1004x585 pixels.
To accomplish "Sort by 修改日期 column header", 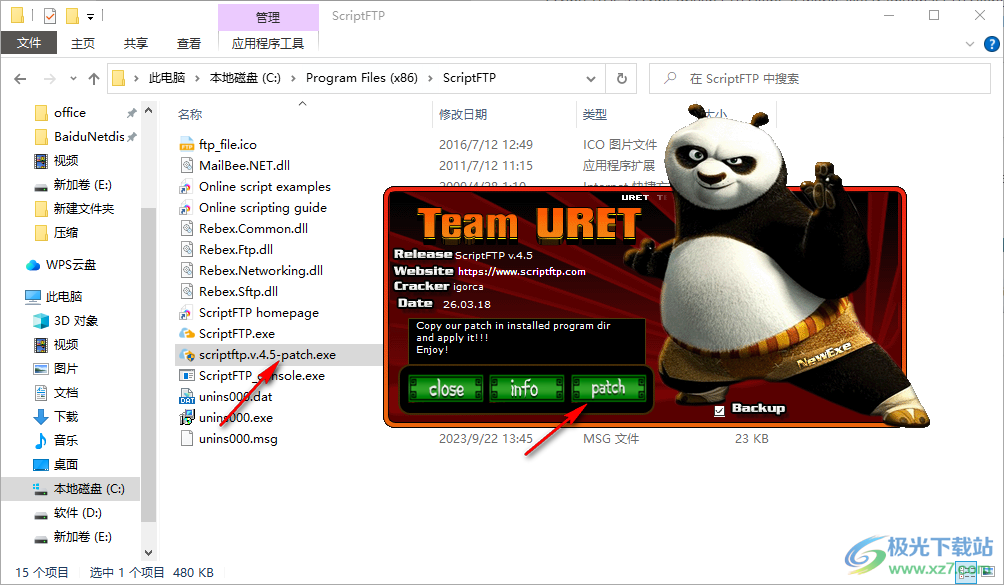I will (463, 115).
